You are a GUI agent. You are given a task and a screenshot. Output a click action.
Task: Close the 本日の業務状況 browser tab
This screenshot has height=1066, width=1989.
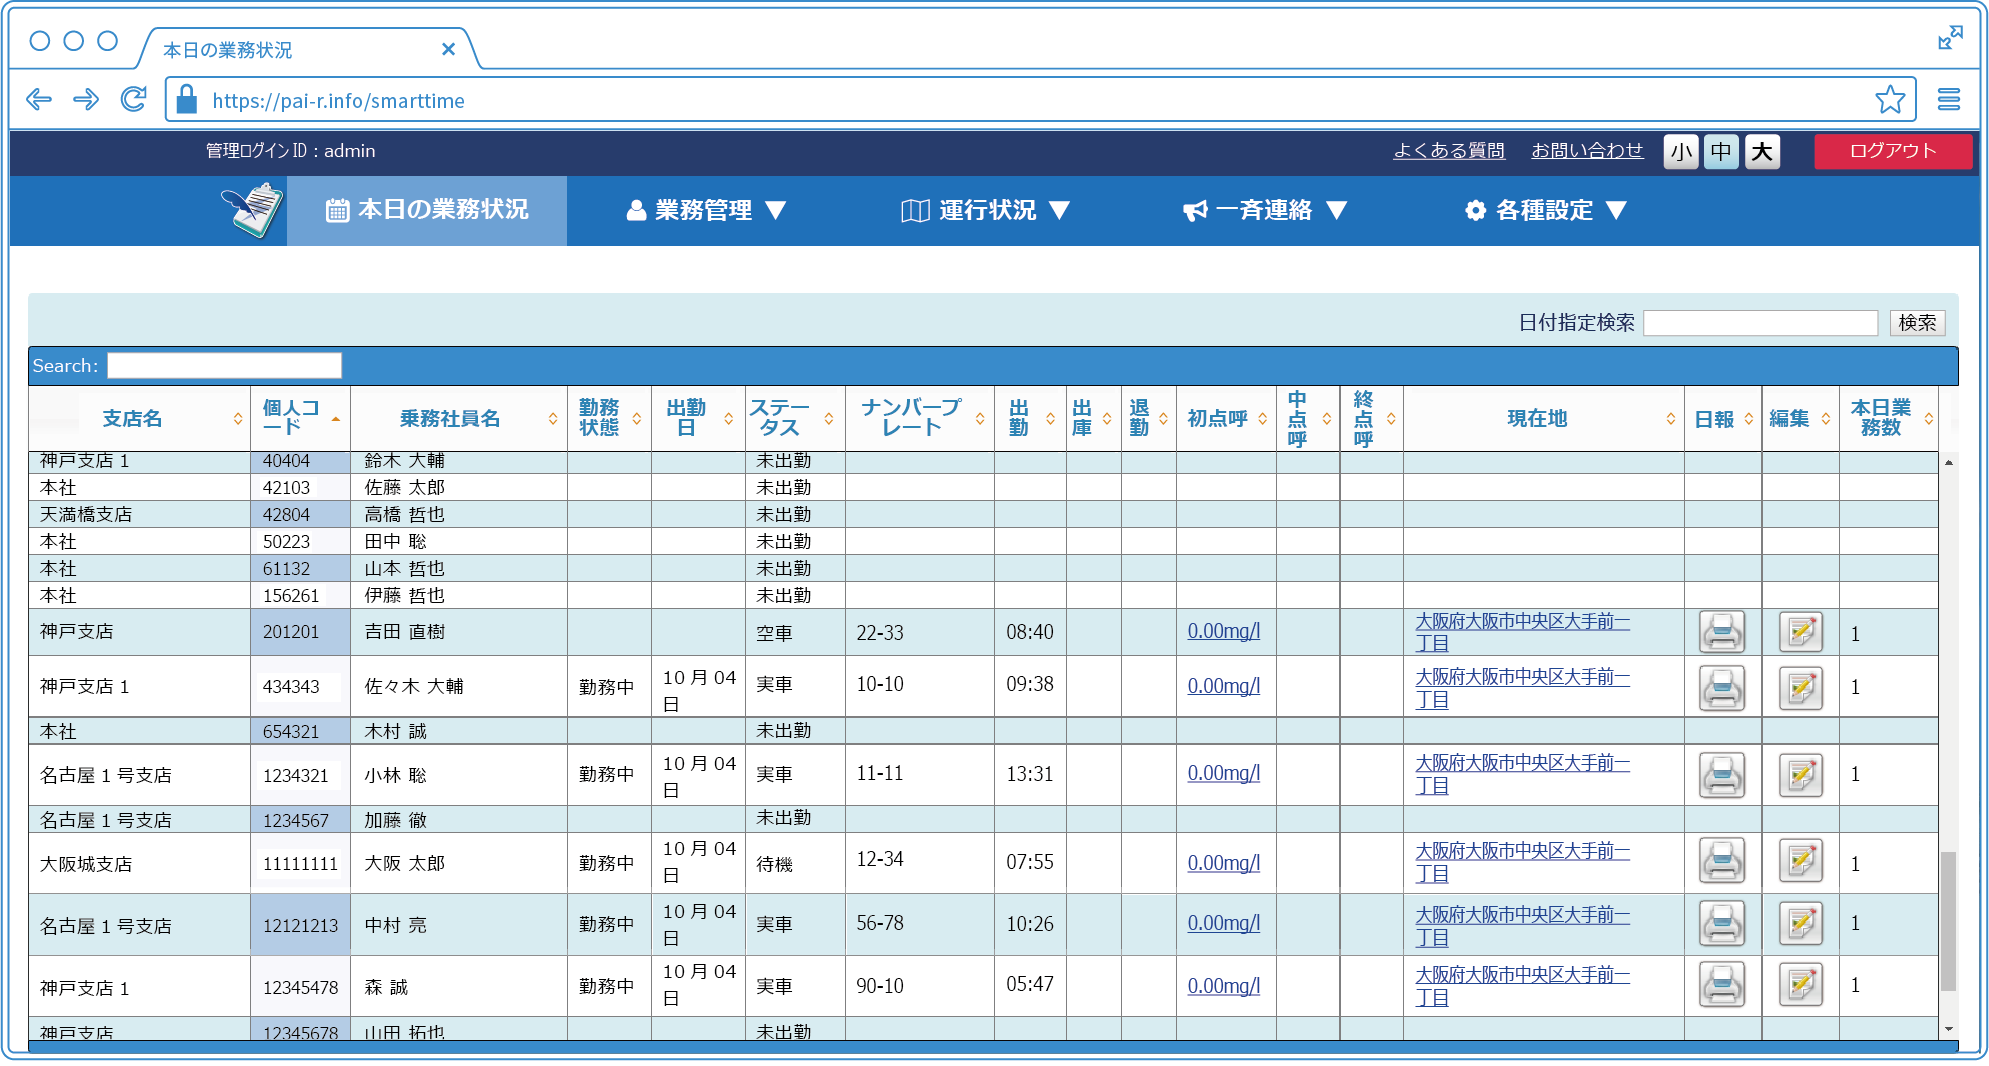[448, 49]
